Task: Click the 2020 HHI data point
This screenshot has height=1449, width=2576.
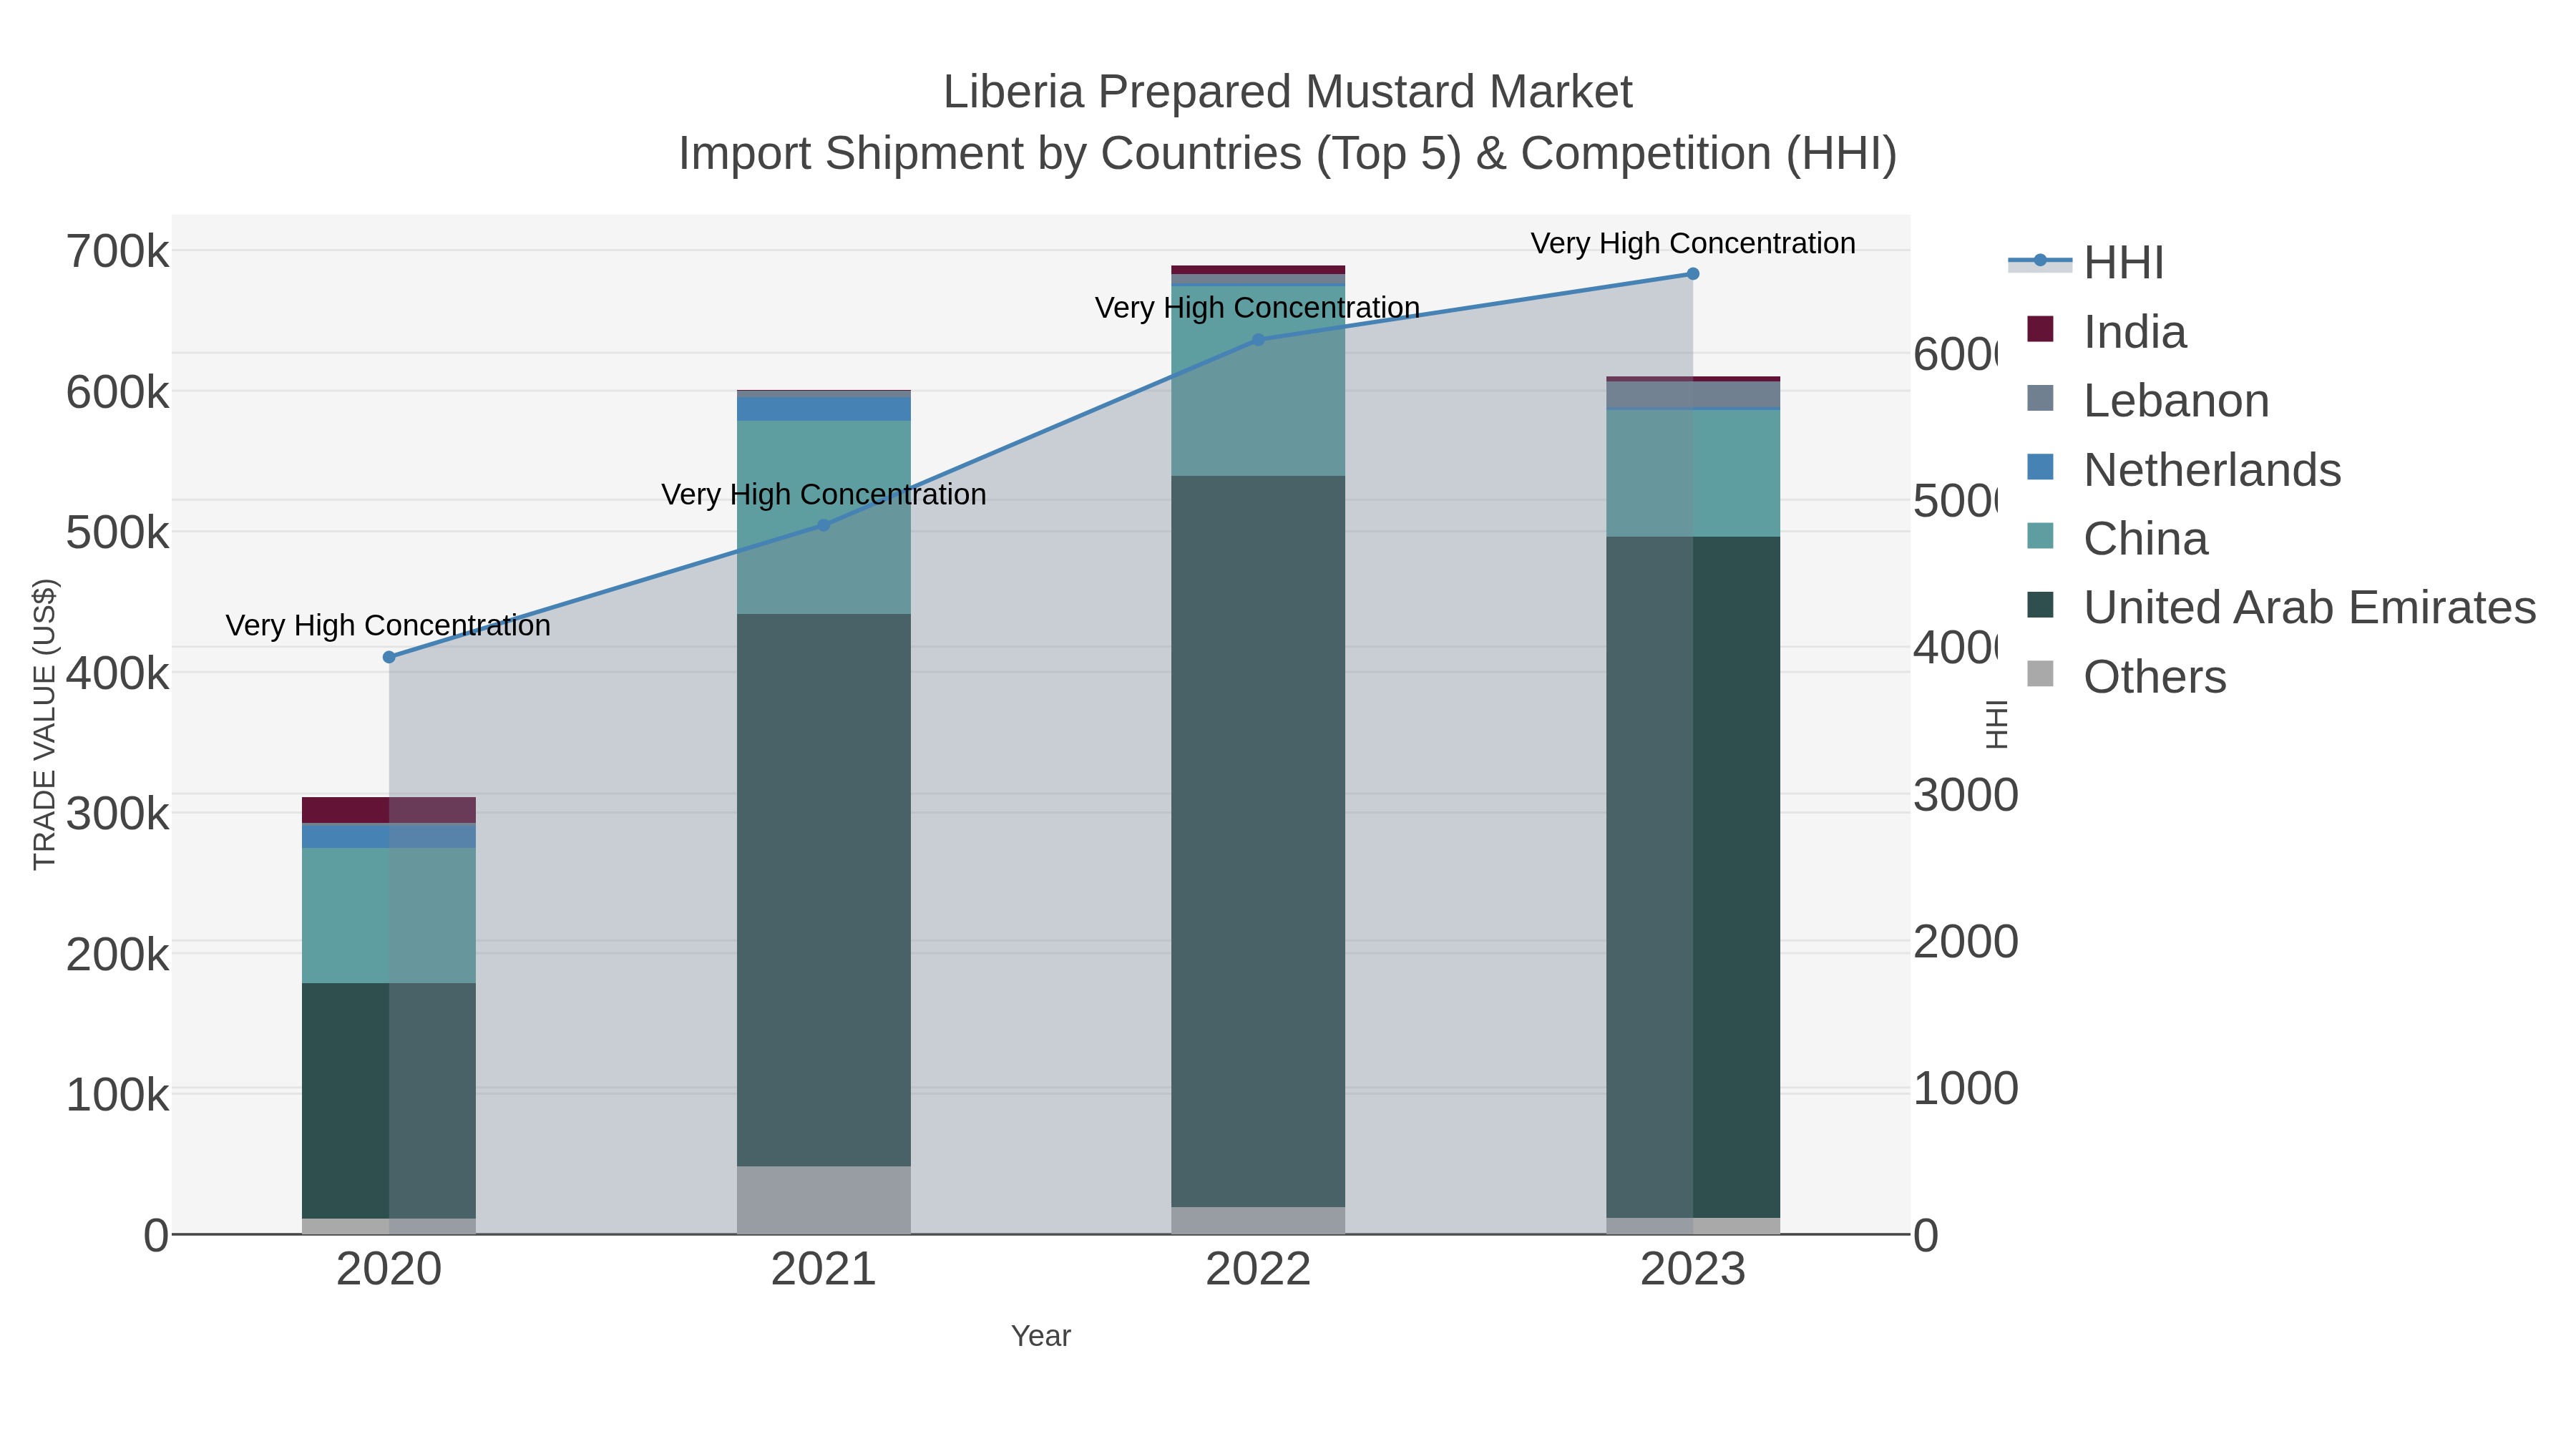Action: (x=389, y=657)
